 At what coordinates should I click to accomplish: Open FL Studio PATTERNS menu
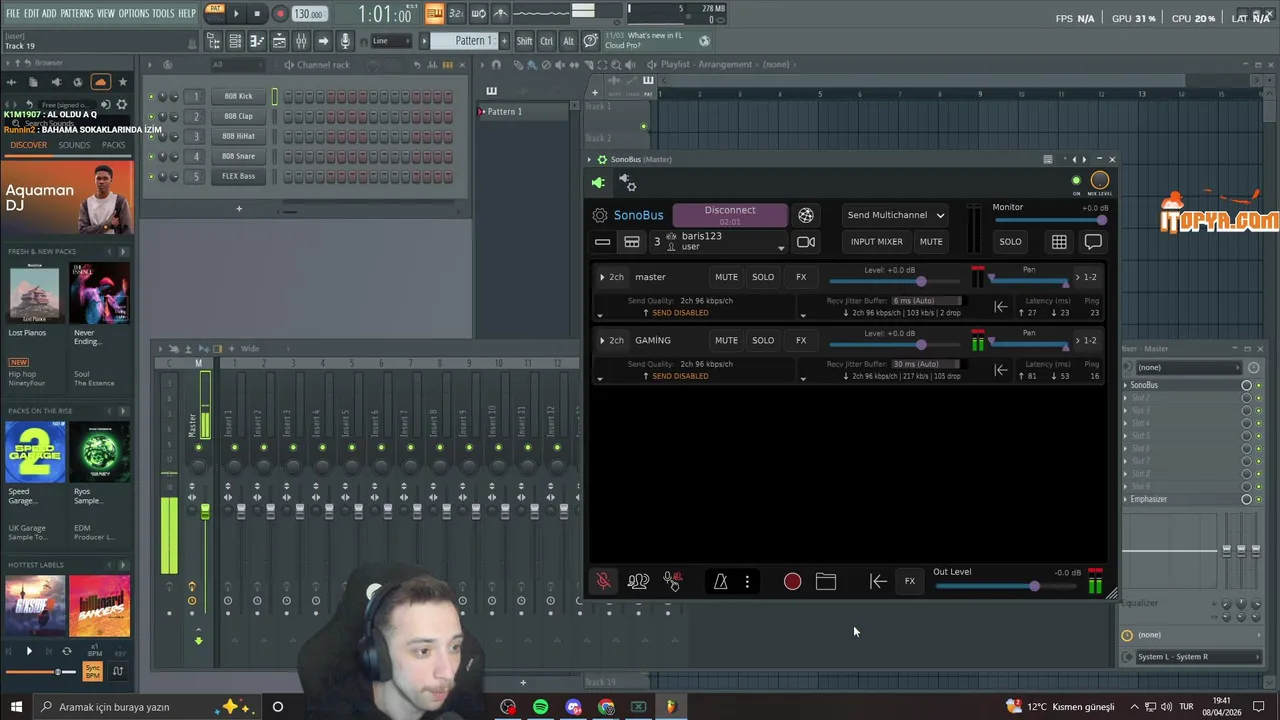click(77, 14)
